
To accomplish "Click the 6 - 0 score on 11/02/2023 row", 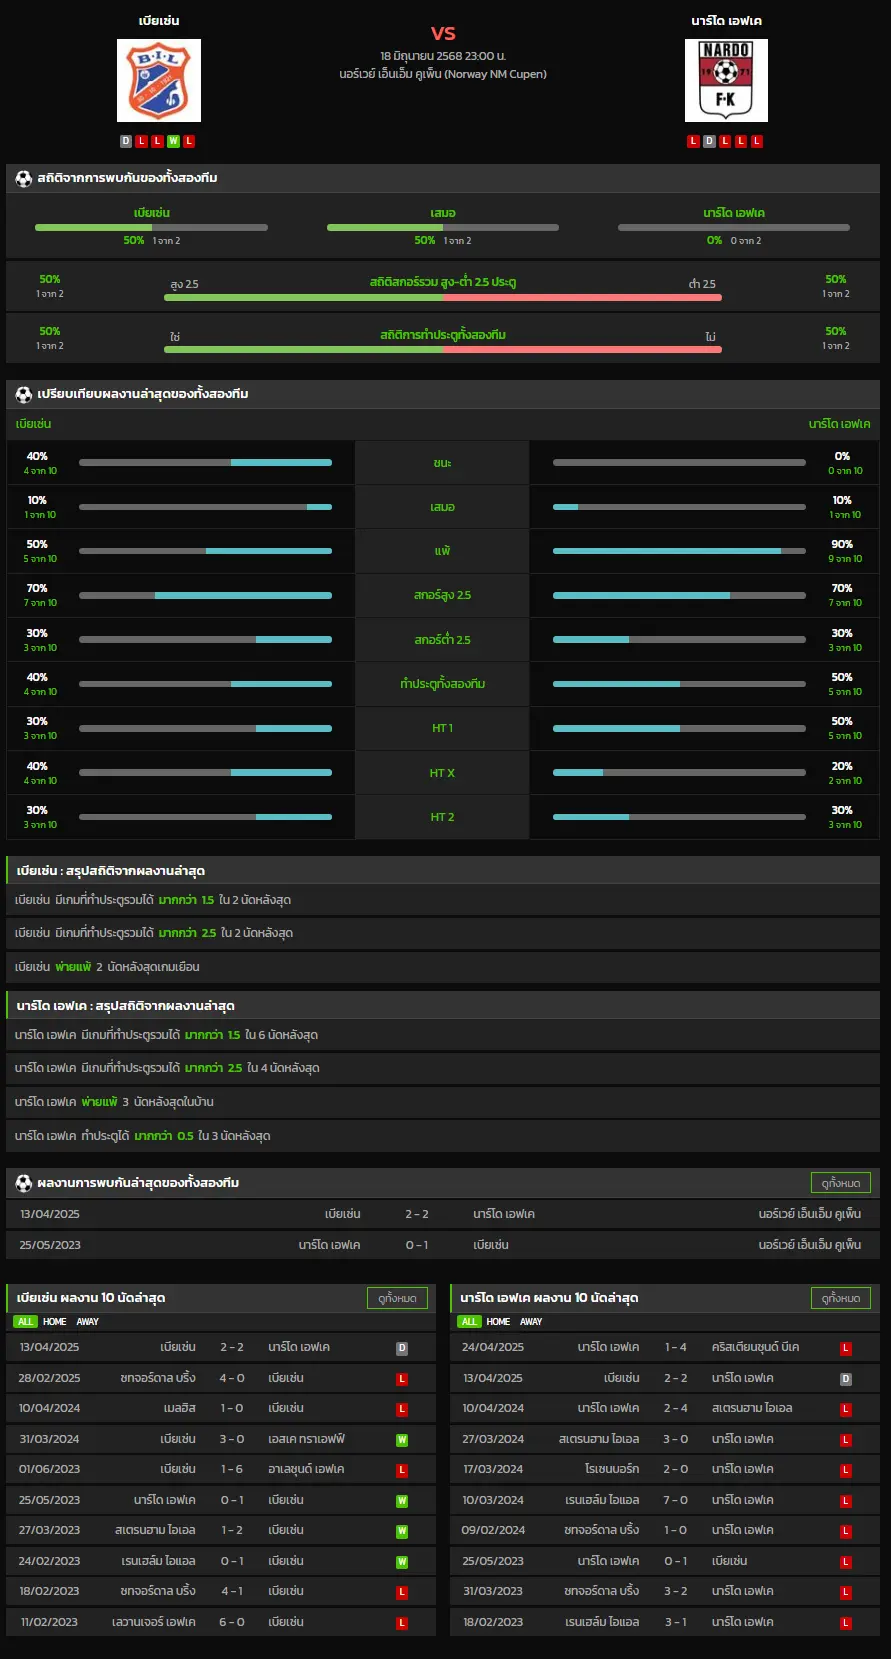I will click(232, 1622).
